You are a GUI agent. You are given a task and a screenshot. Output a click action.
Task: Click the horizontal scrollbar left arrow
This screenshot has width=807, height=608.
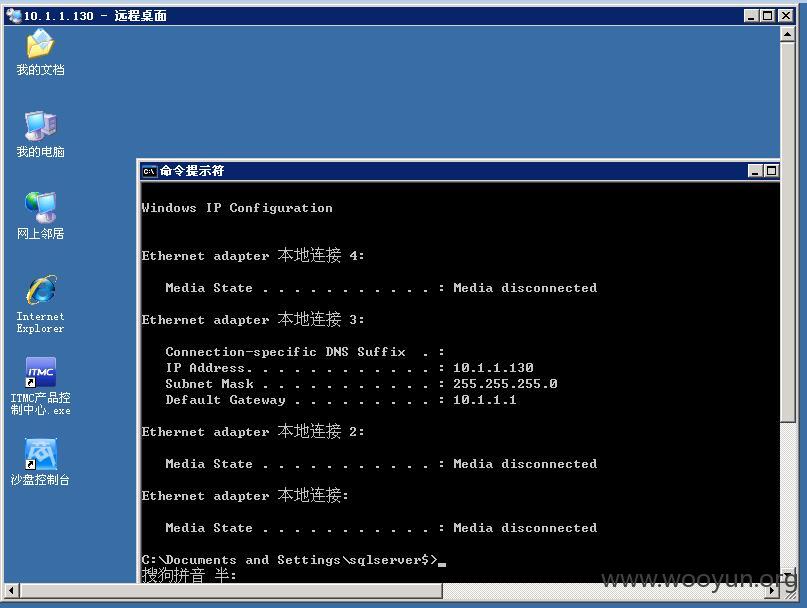(11, 590)
